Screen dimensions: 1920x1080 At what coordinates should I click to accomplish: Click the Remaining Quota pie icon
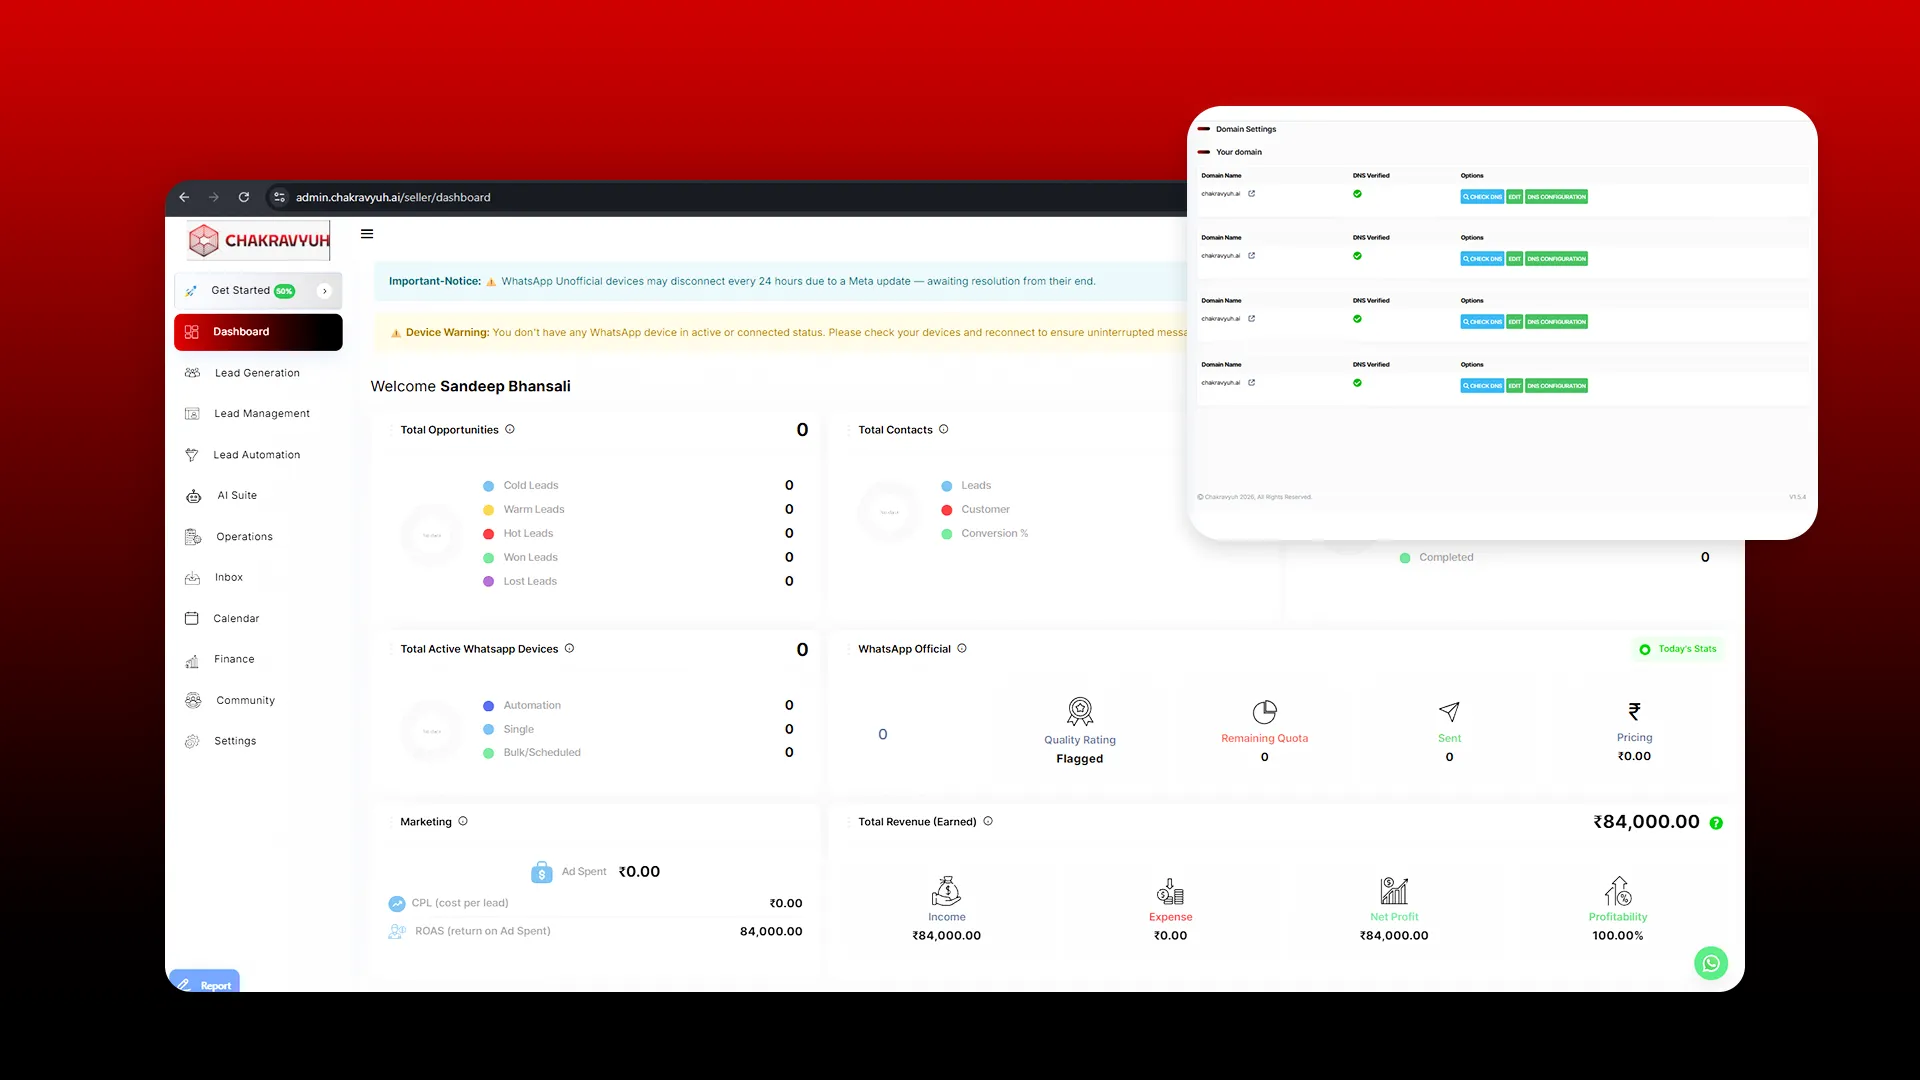[1265, 711]
